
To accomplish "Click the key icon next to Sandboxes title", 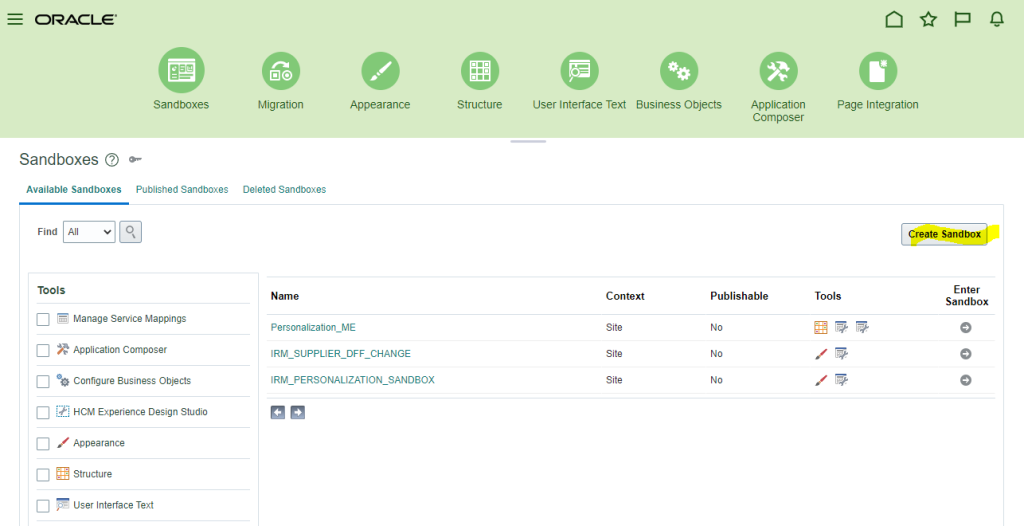I will [x=135, y=159].
